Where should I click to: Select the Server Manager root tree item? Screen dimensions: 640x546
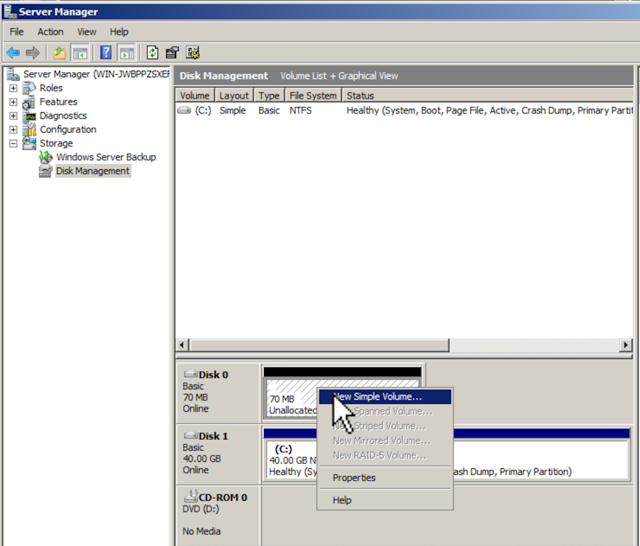tap(96, 74)
